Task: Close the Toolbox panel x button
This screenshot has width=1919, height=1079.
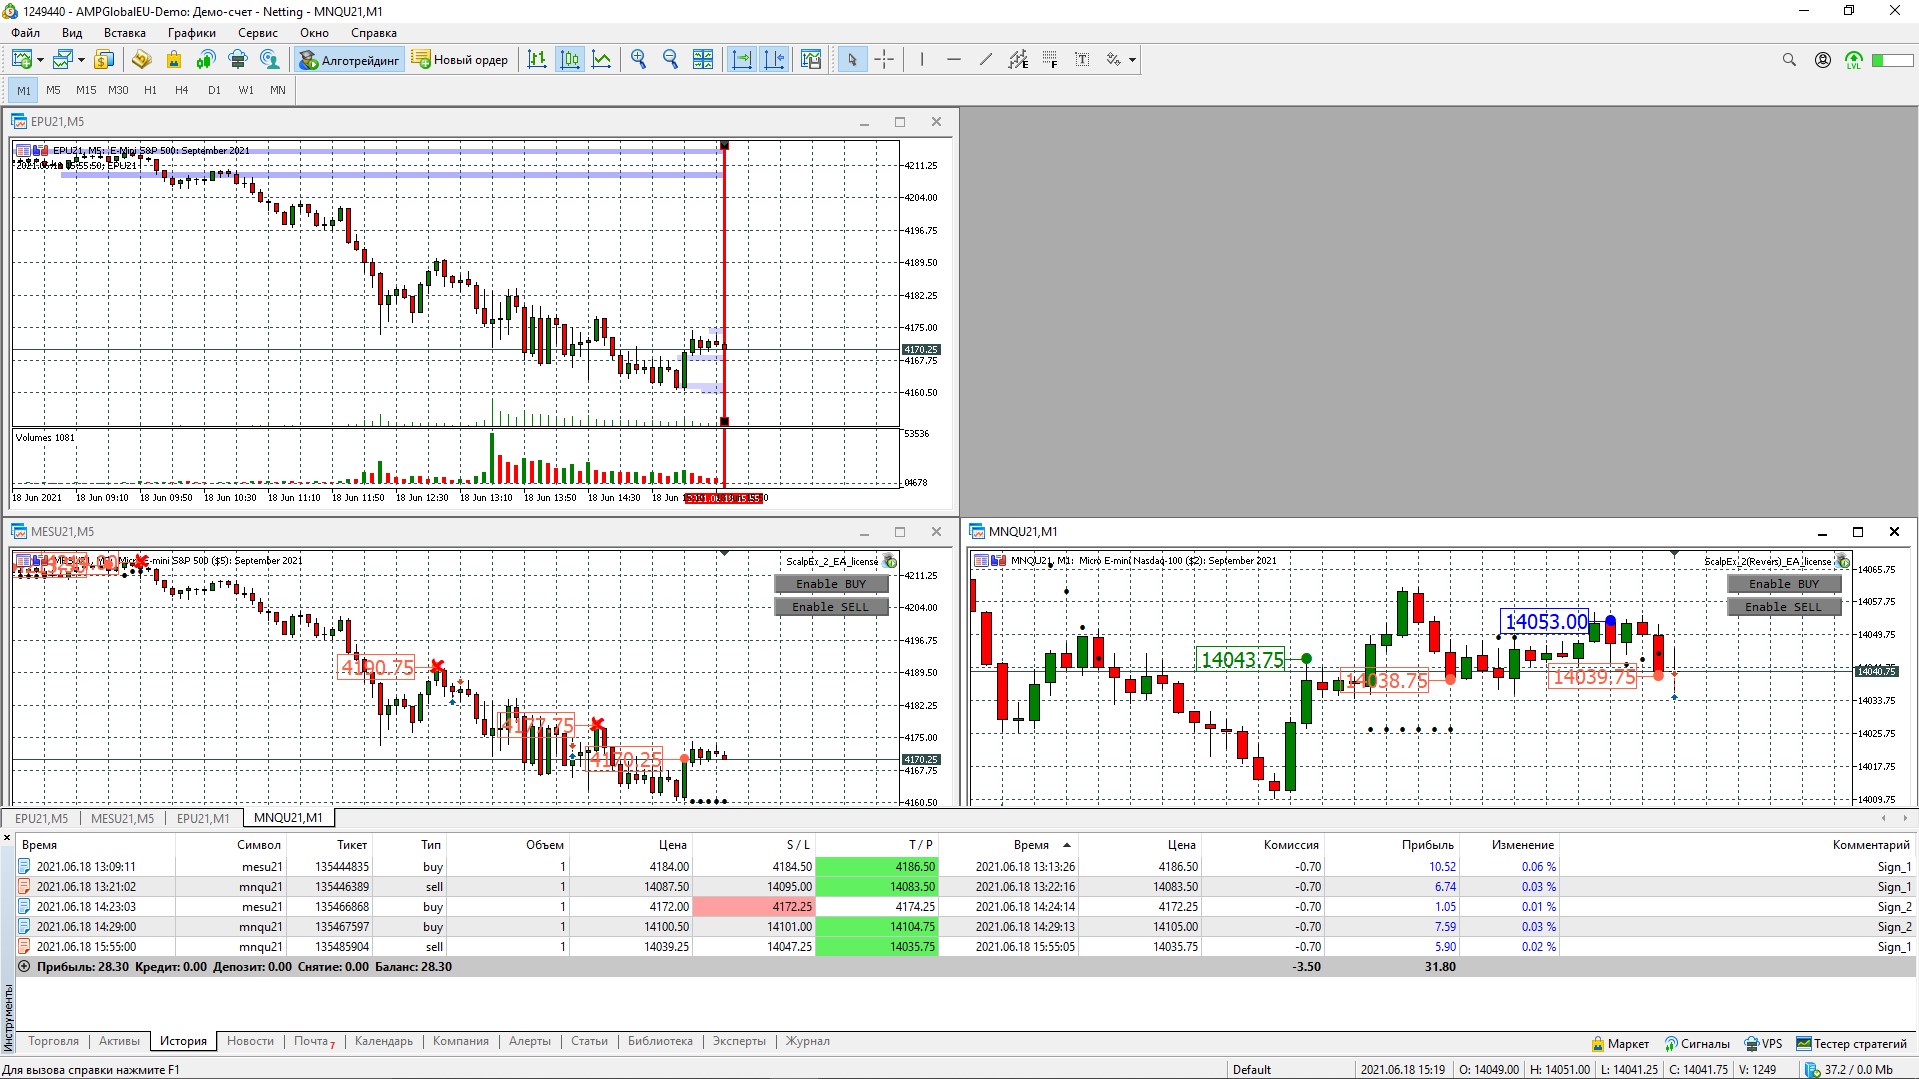Action: (x=7, y=838)
